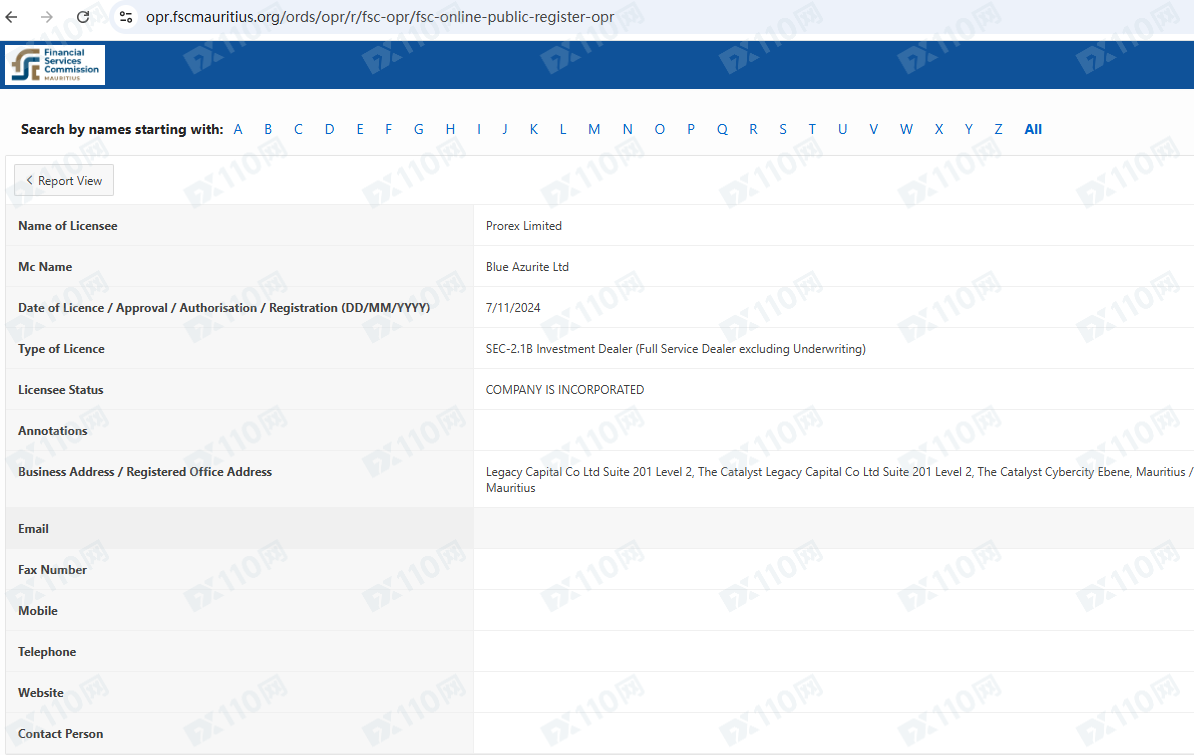Filter names starting with N

coord(627,130)
